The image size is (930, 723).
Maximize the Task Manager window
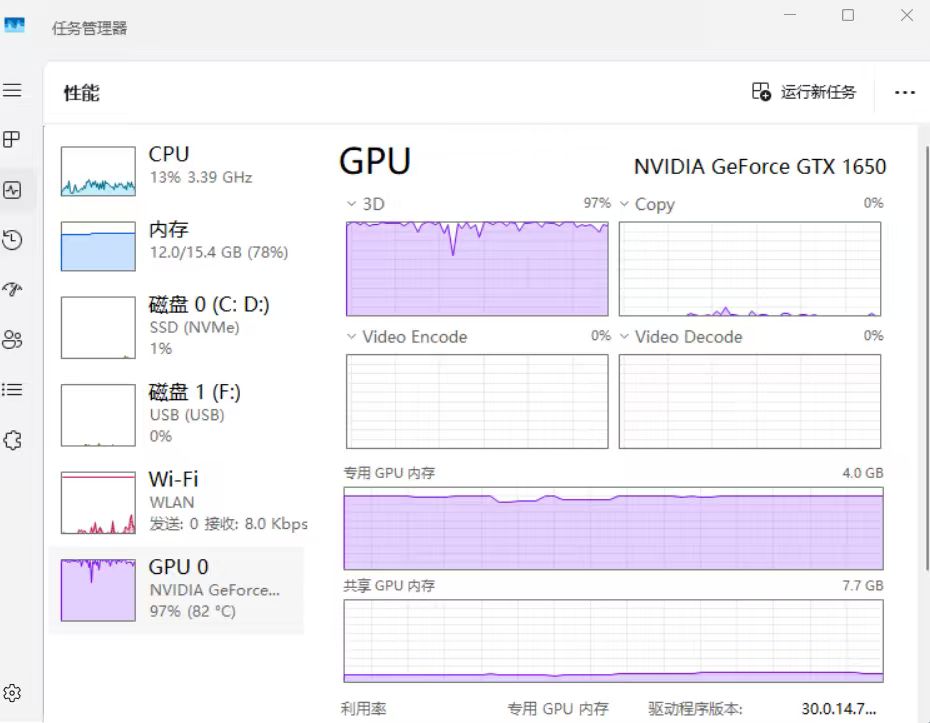[848, 15]
